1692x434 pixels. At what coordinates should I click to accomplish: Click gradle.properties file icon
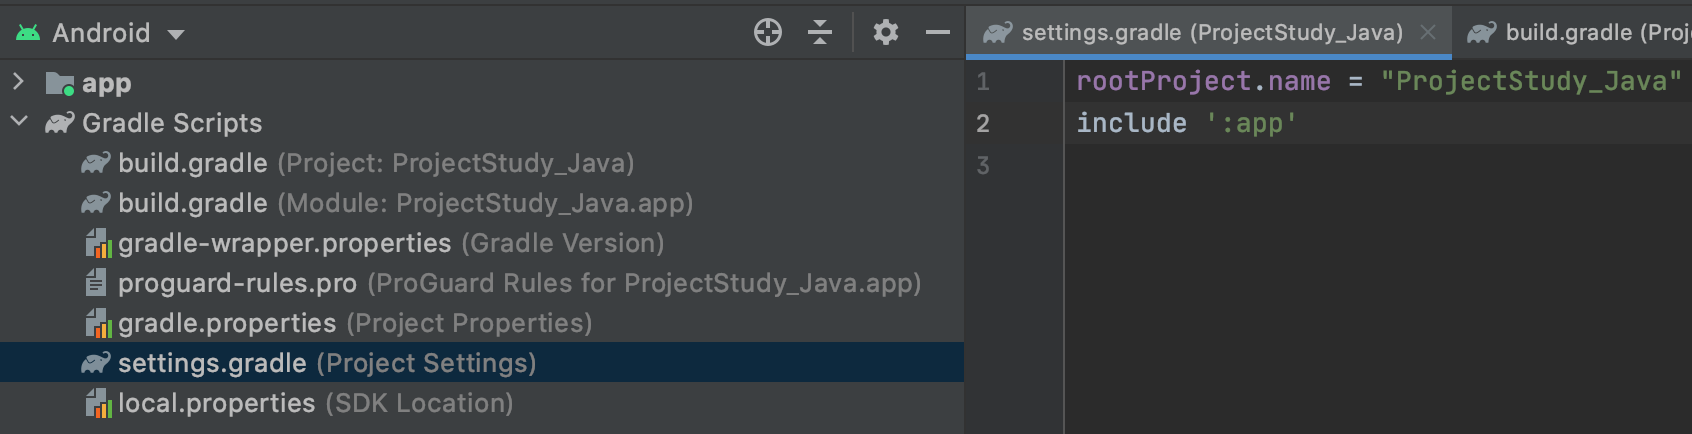[x=97, y=323]
